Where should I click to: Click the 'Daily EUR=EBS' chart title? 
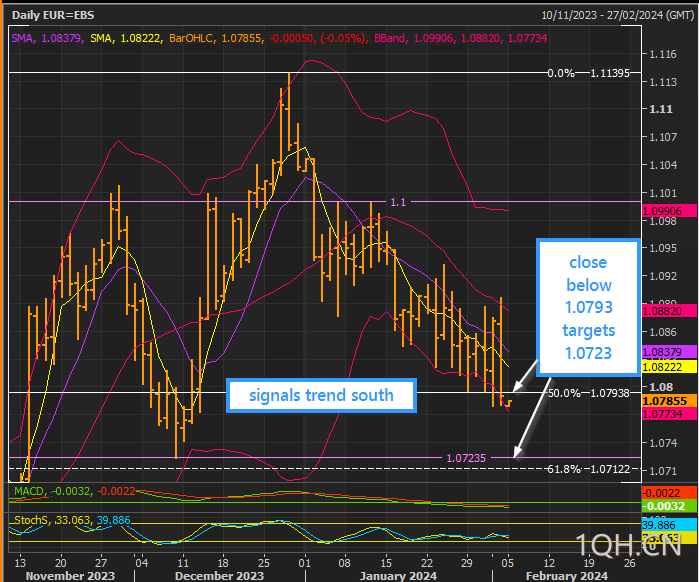(x=53, y=15)
